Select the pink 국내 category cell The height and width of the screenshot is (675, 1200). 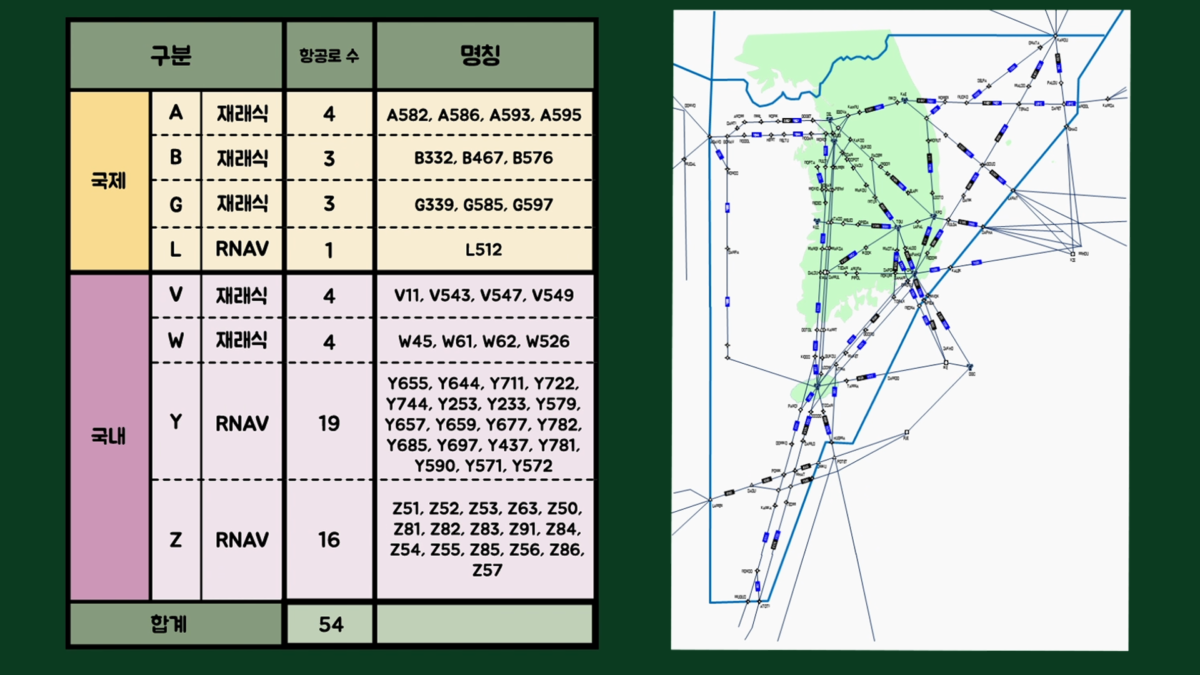pos(109,437)
